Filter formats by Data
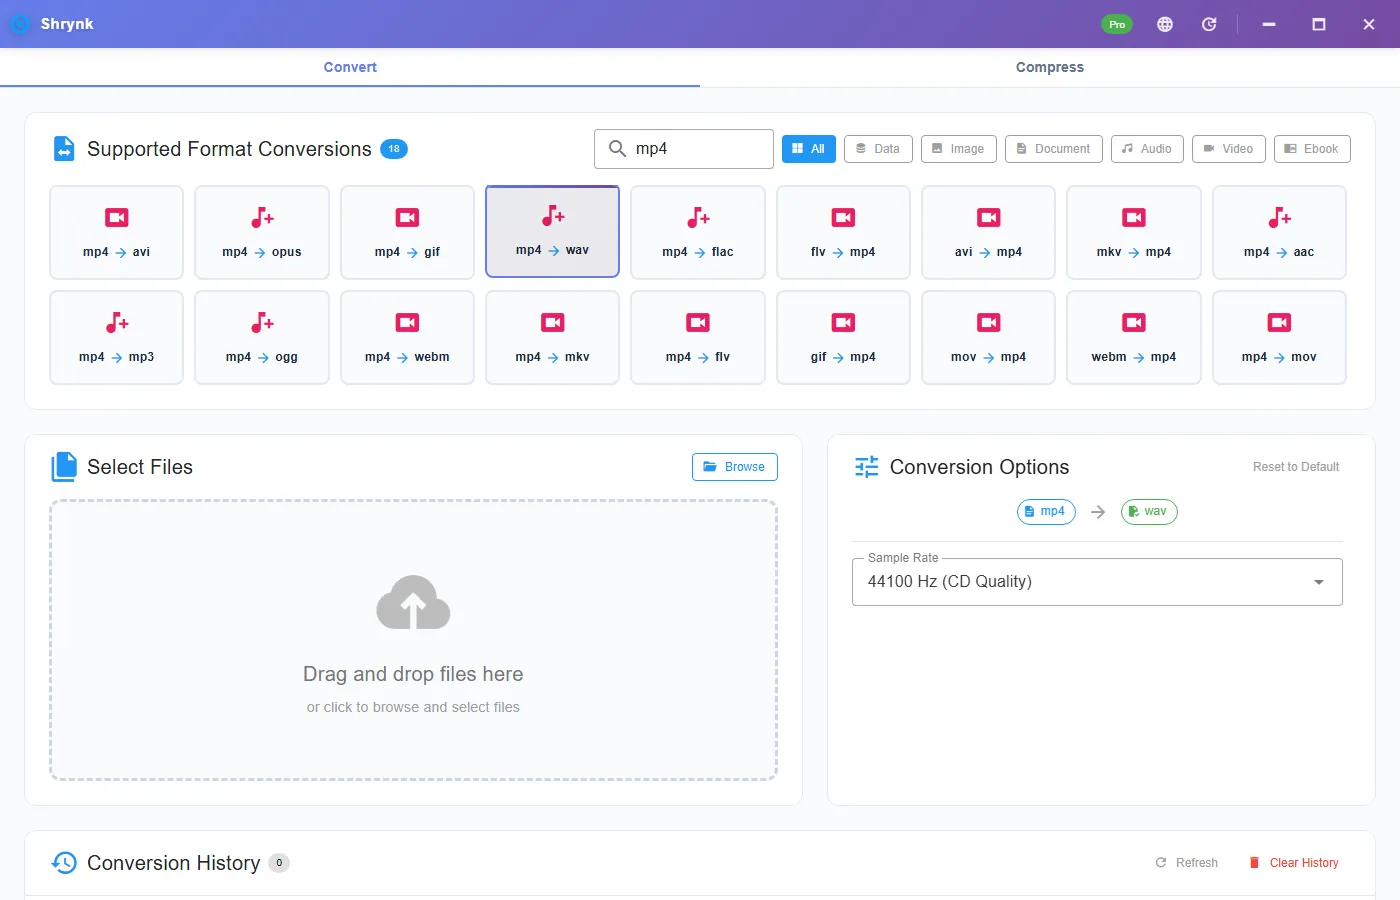The height and width of the screenshot is (900, 1400). (878, 149)
